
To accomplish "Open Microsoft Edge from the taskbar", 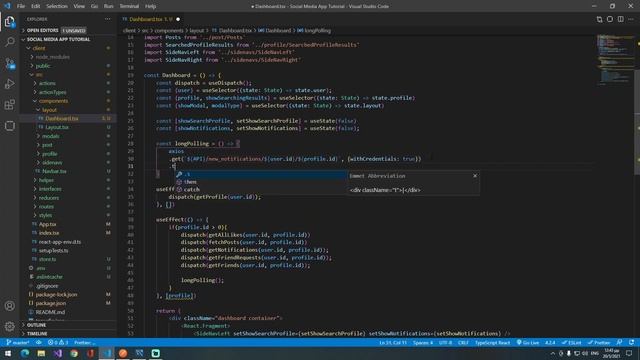I will [x=24, y=353].
